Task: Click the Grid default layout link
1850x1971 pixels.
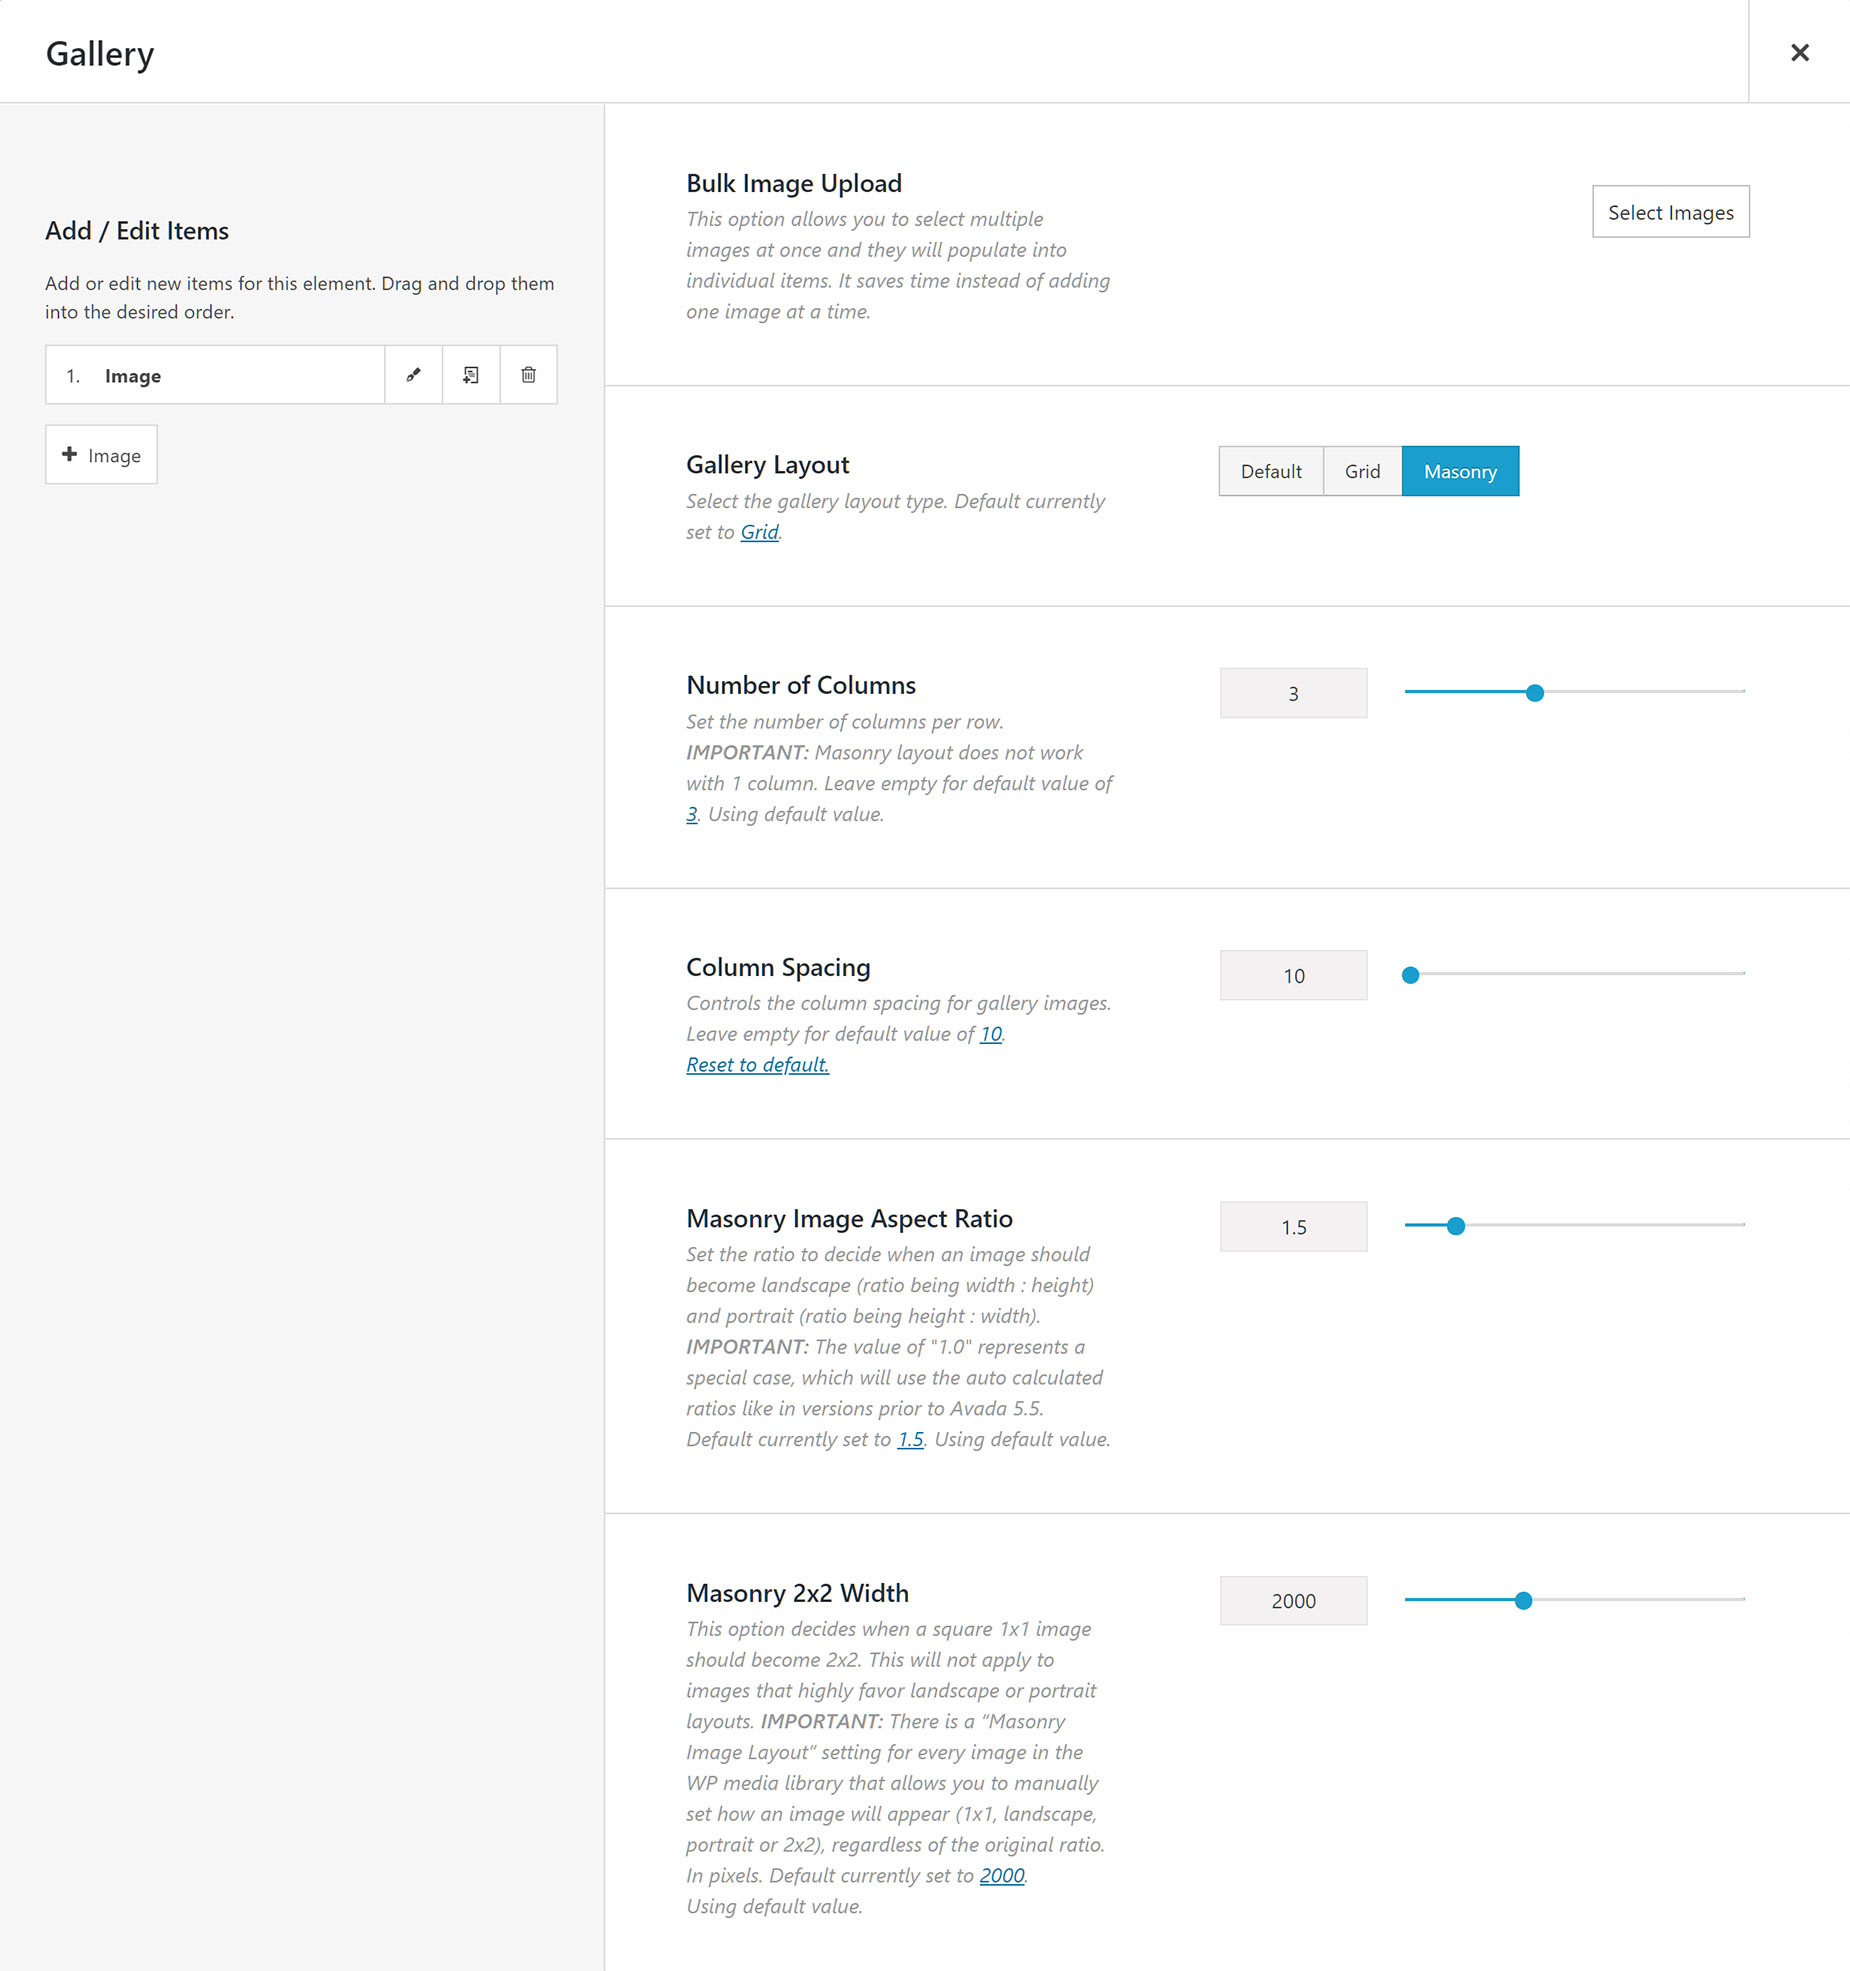Action: pos(759,532)
